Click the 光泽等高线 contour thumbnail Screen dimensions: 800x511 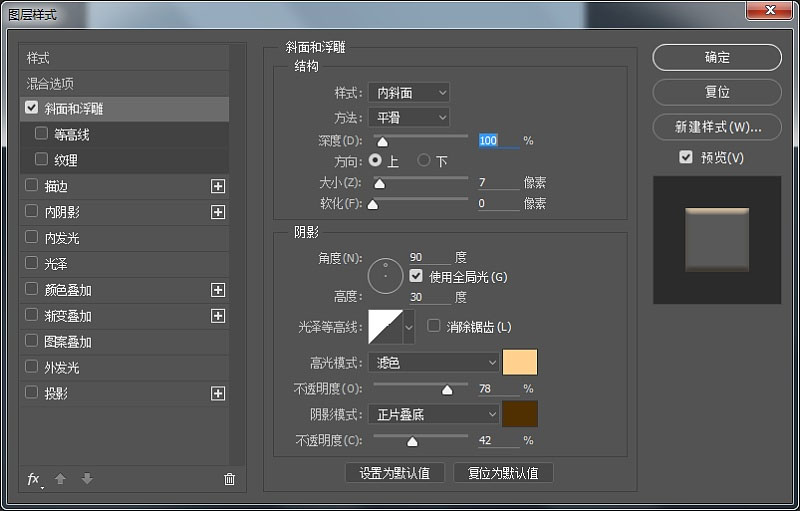coord(386,327)
